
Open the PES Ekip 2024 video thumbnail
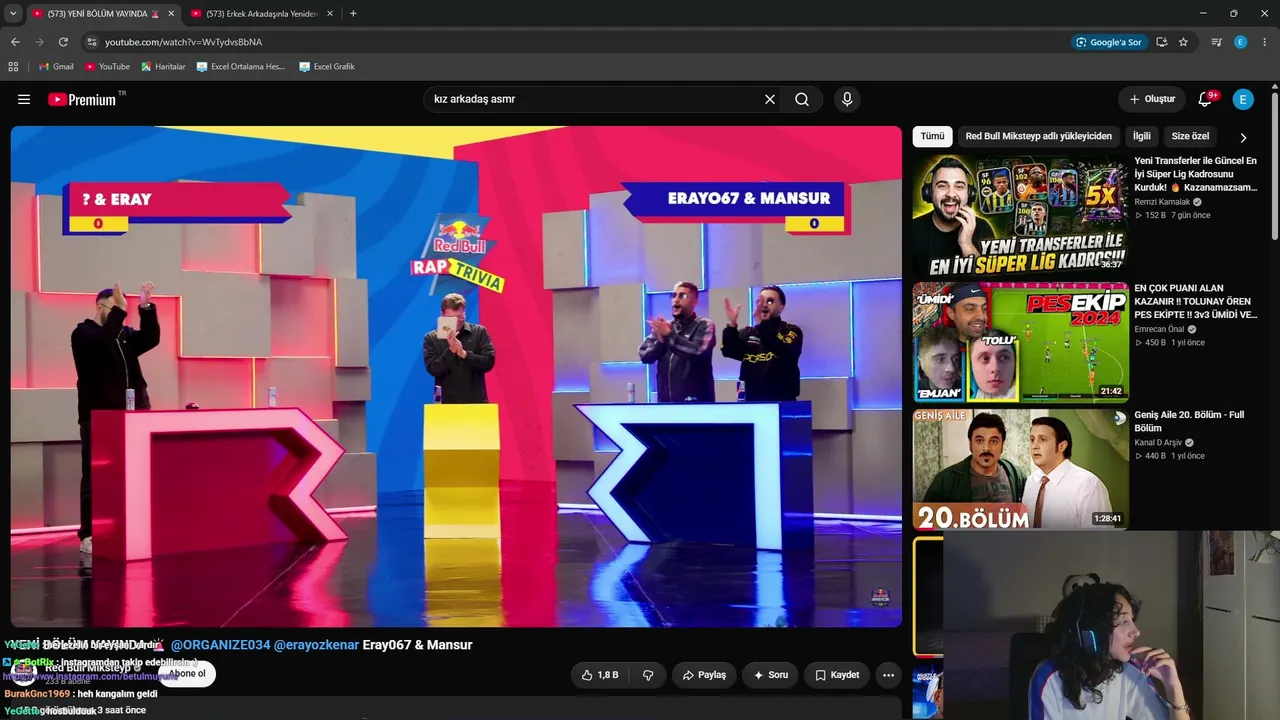pyautogui.click(x=1020, y=342)
